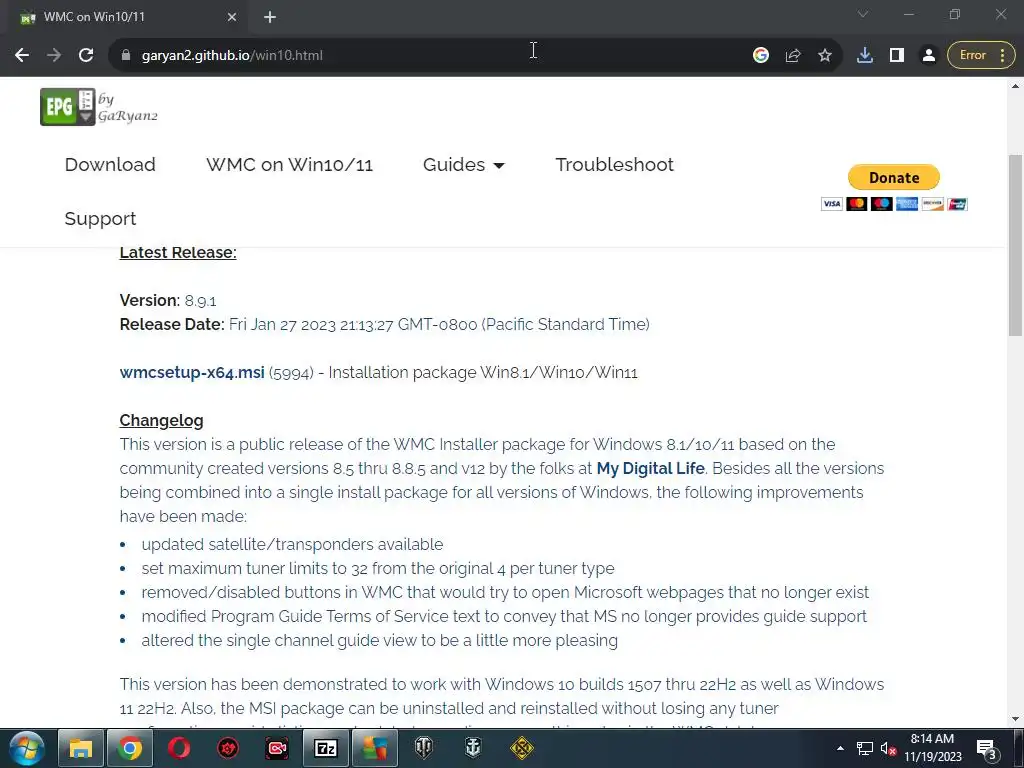Click the scrollbar up arrow
The image size is (1024, 768).
1015,86
